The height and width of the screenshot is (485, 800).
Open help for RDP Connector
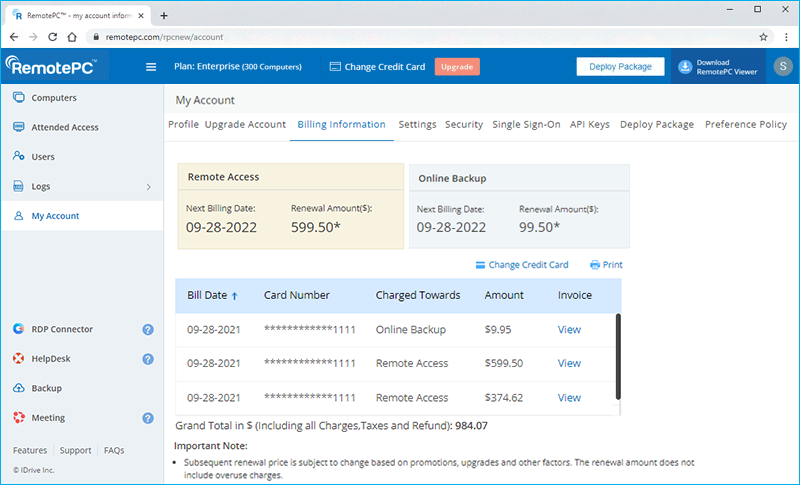pos(148,329)
